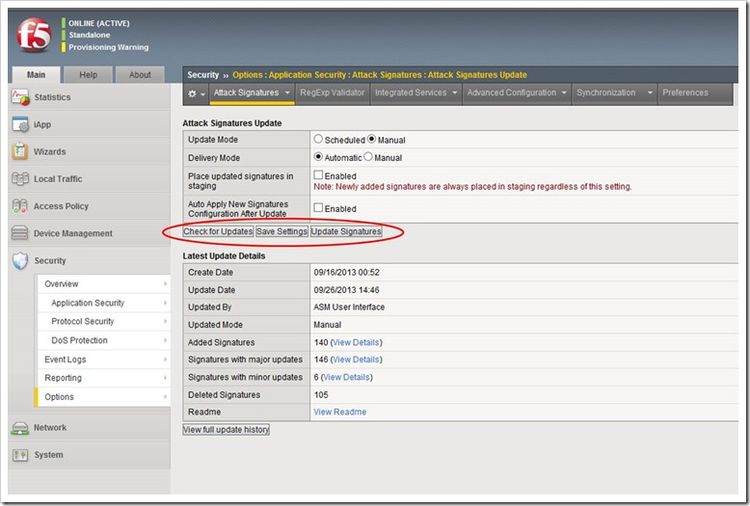Screen dimensions: 750x506
Task: Enable Auto Apply New Signatures checkbox
Action: tap(319, 208)
